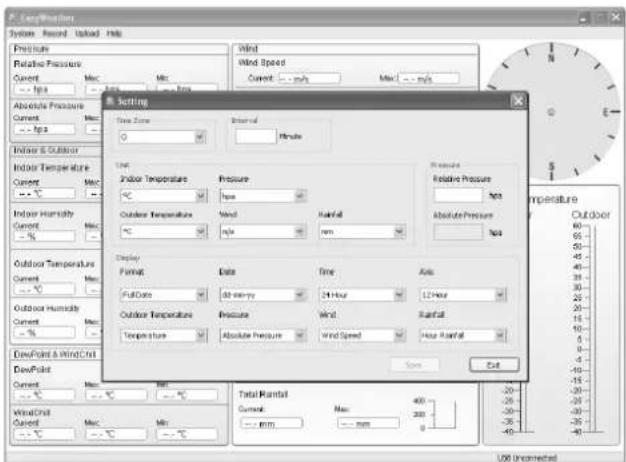Open the Indoor Temperature unit dropdown
Viewport: 626px width, 462px height.
point(163,196)
